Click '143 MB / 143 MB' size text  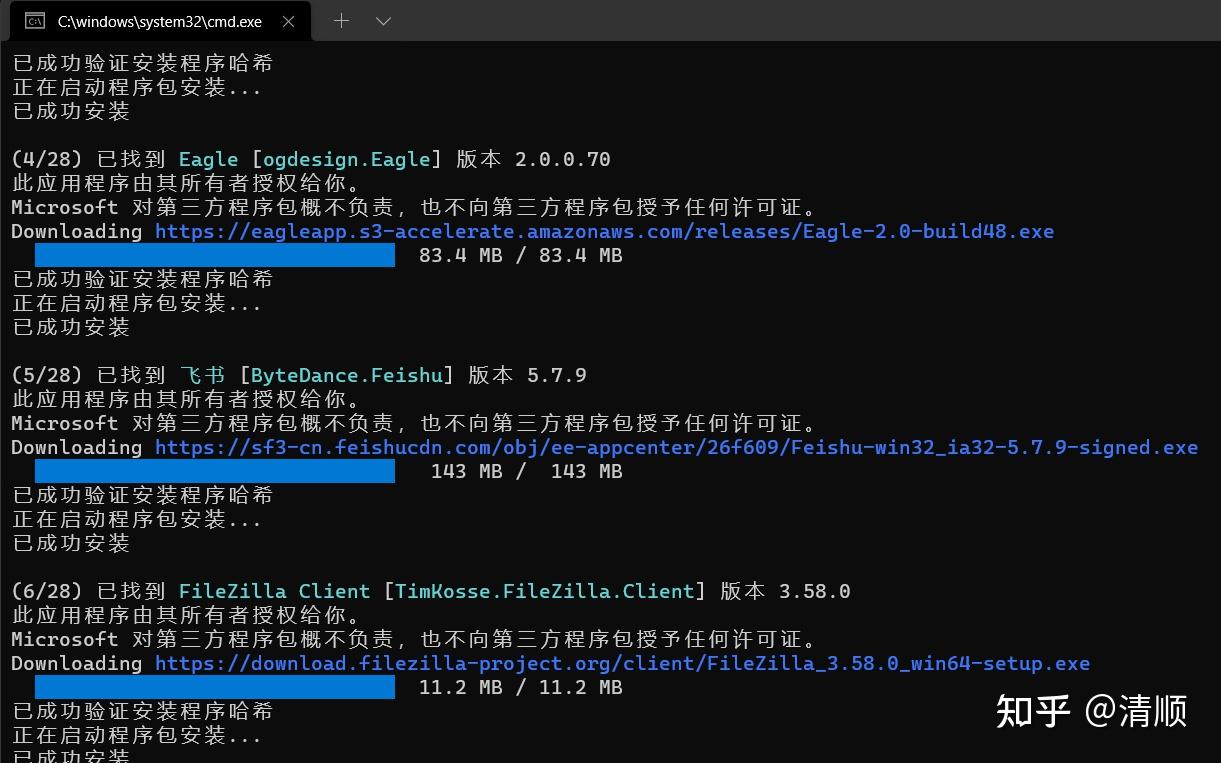527,471
